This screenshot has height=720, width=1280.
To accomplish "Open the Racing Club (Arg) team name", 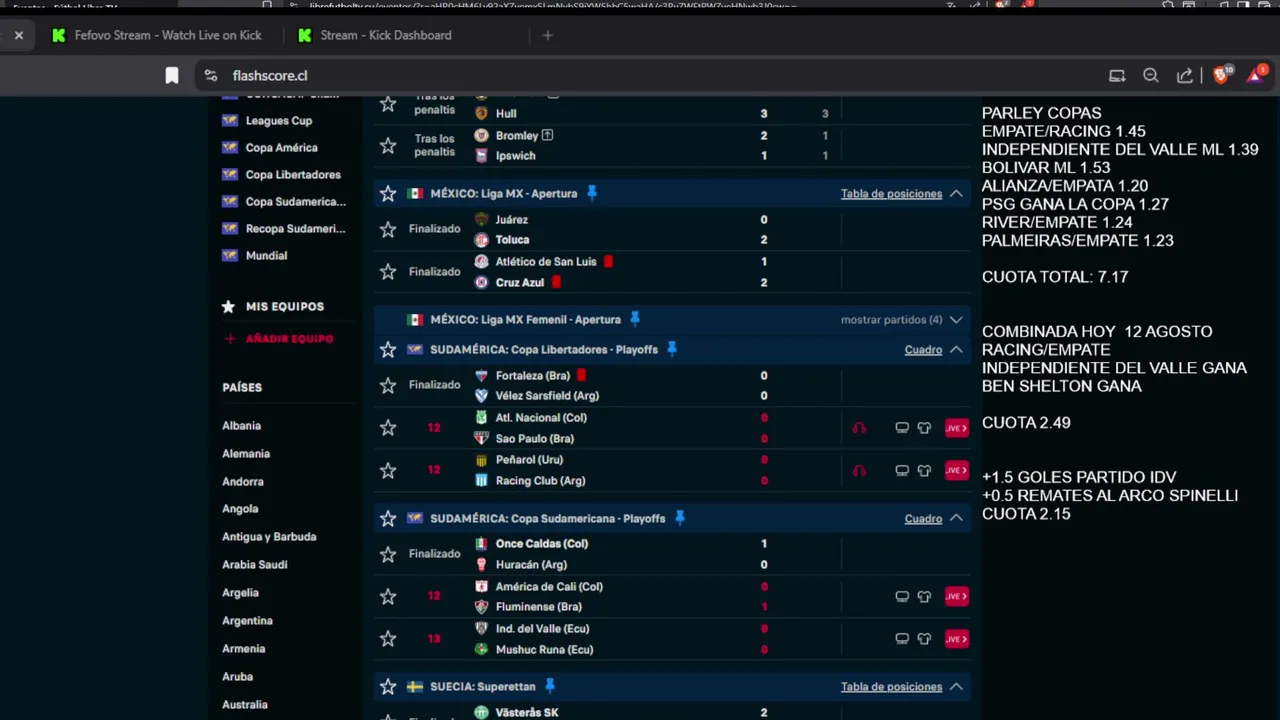I will (x=540, y=481).
